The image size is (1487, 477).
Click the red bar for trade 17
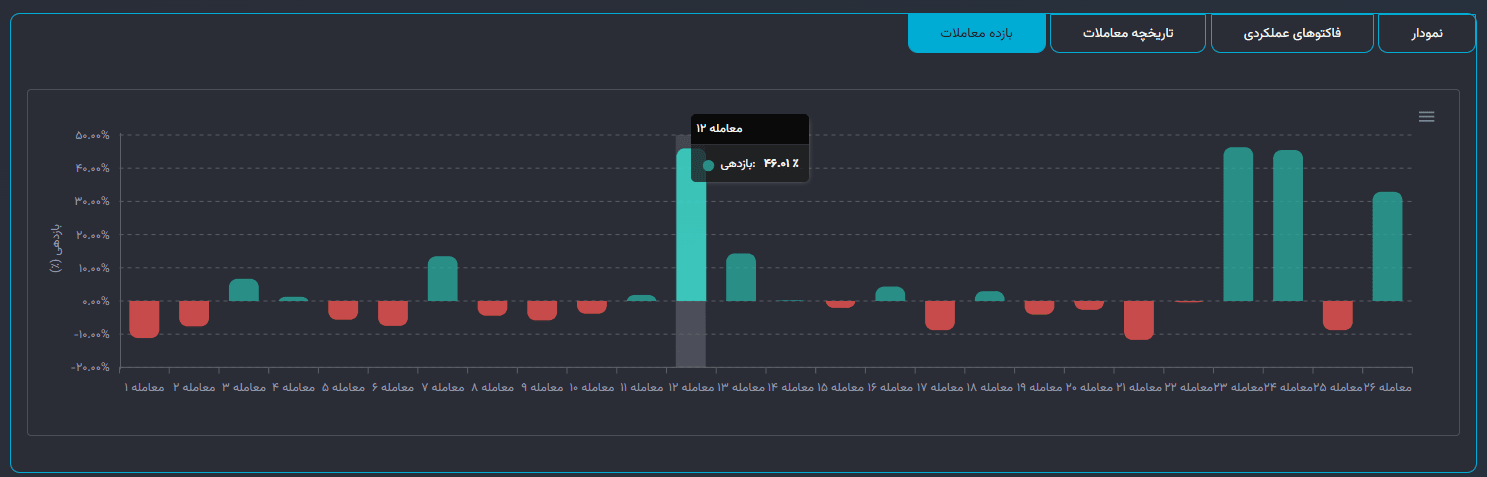coord(939,315)
